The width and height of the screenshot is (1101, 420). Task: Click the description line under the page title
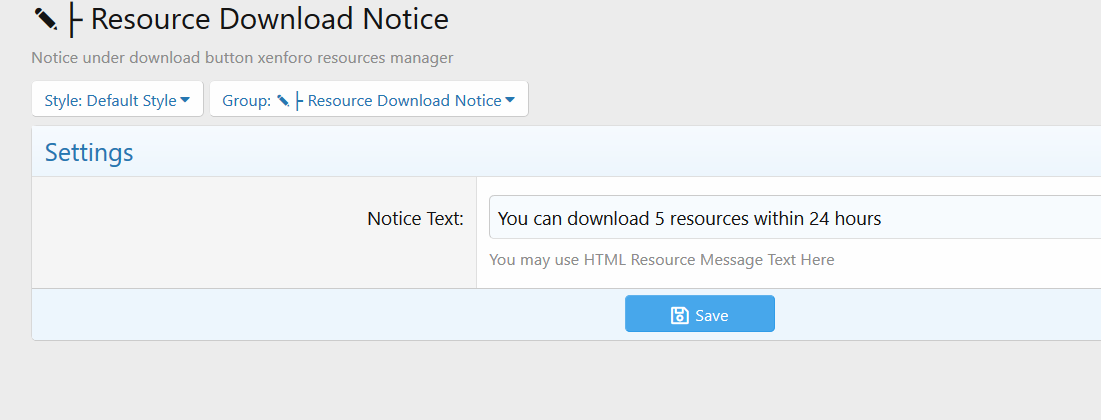coord(242,58)
